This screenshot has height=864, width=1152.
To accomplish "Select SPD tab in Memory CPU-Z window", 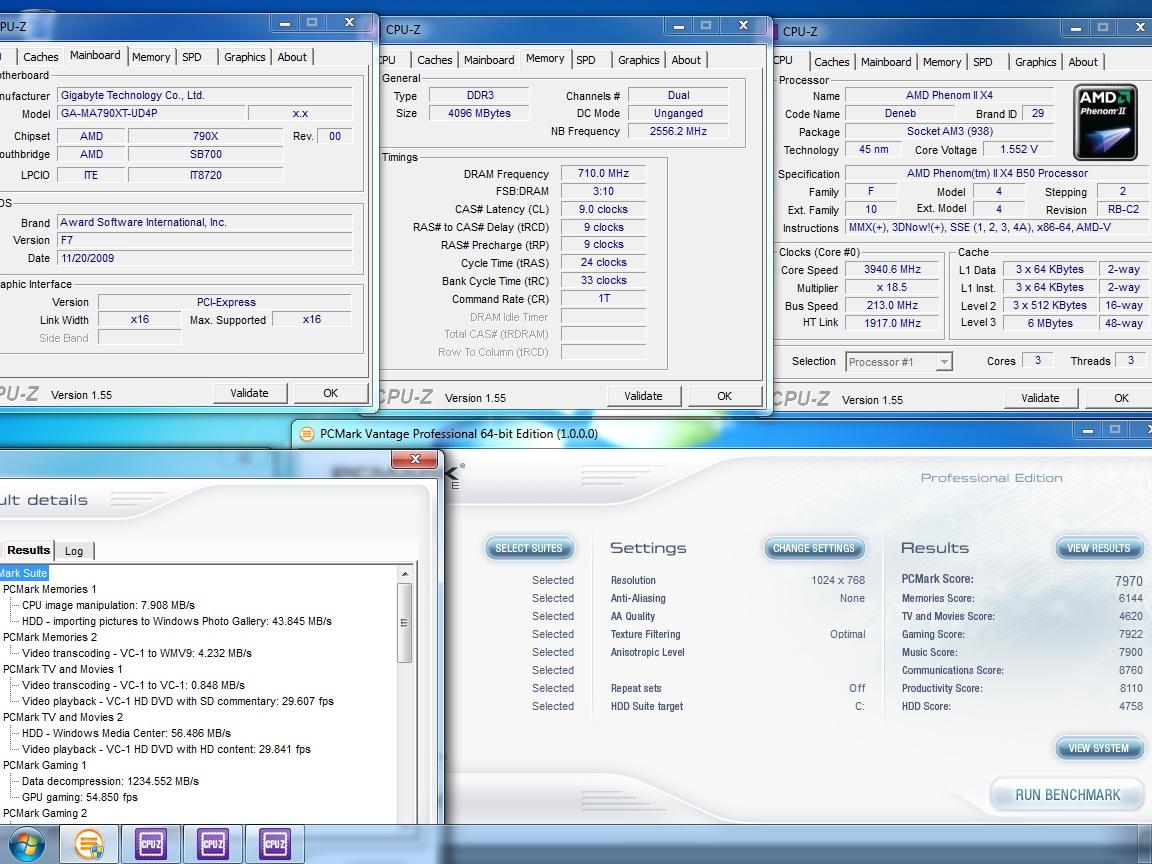I will [586, 60].
